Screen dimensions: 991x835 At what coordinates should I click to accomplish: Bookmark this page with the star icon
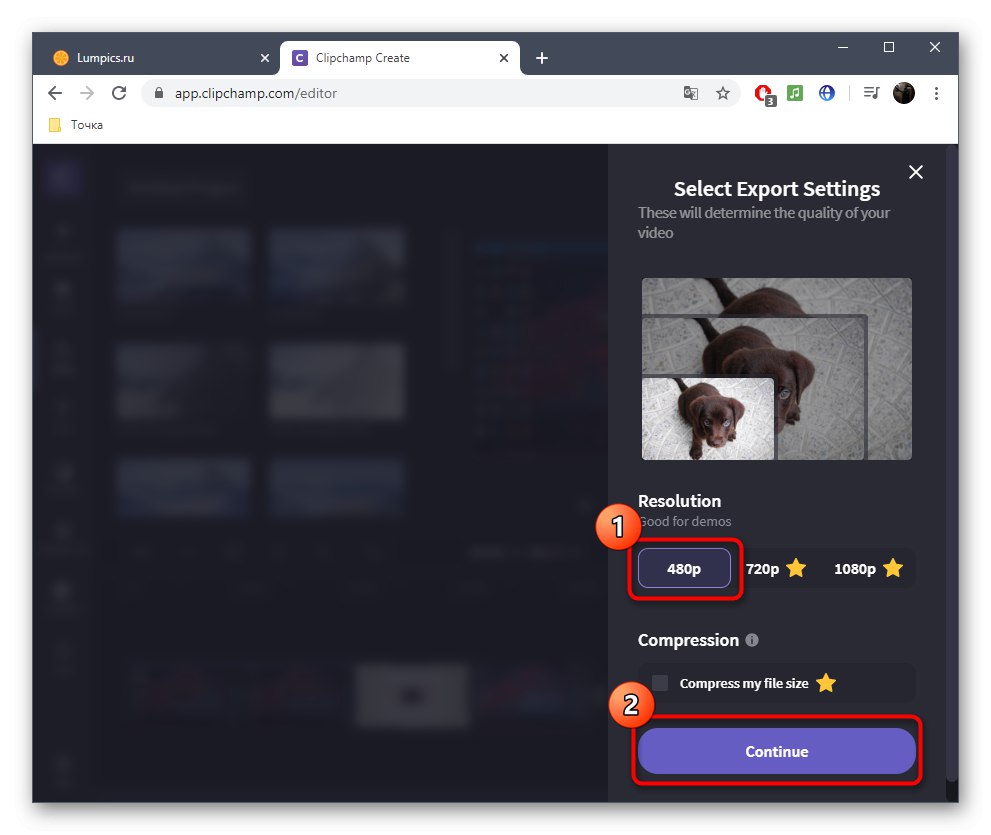pyautogui.click(x=723, y=92)
